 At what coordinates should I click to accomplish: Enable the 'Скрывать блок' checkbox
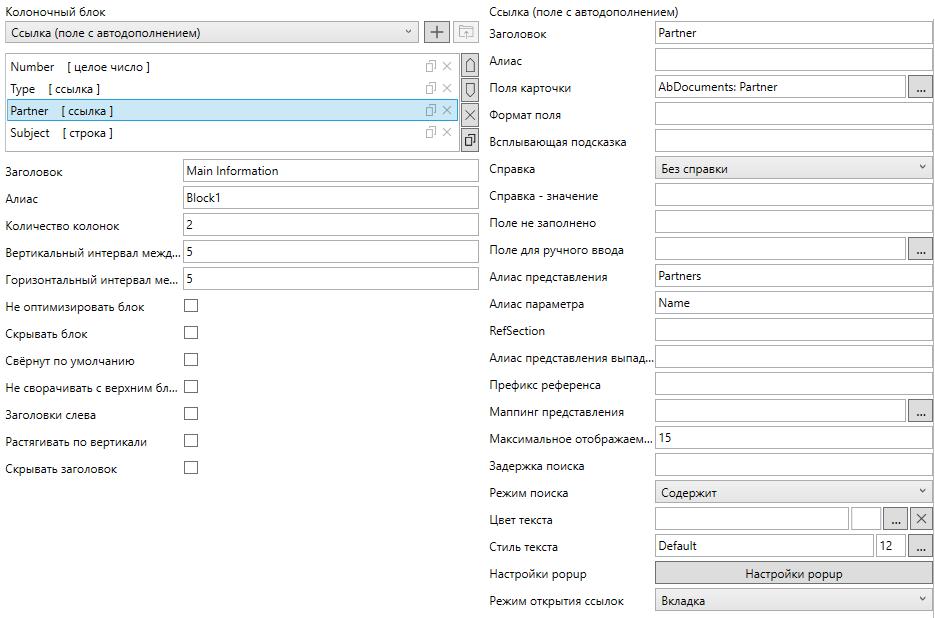[x=191, y=332]
